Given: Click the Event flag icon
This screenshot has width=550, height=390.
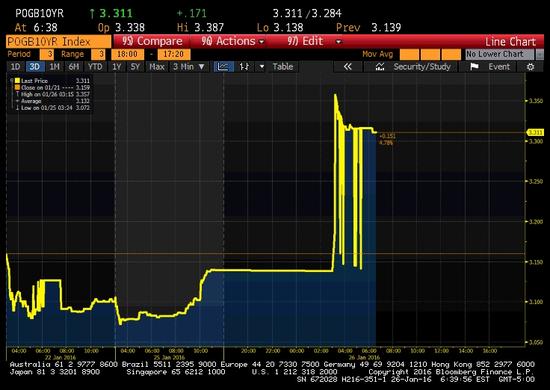Looking at the screenshot, I should point(474,67).
